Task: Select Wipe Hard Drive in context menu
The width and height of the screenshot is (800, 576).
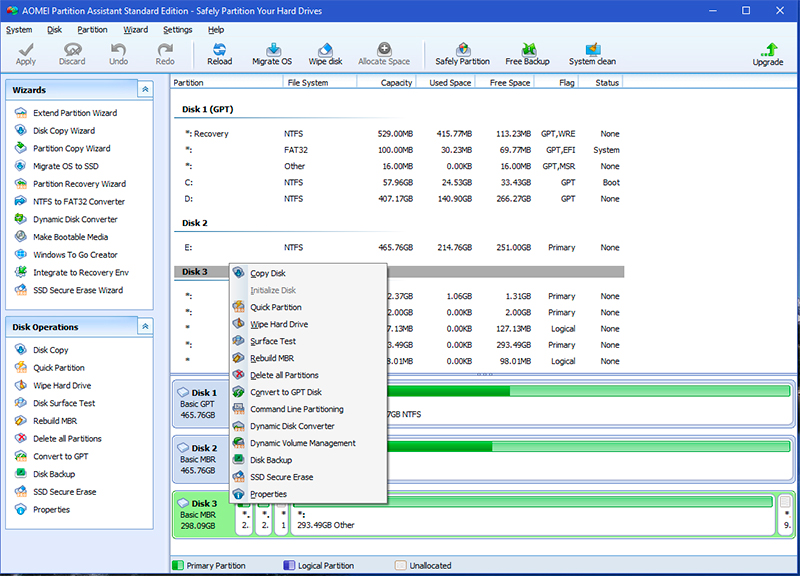Action: coord(308,324)
